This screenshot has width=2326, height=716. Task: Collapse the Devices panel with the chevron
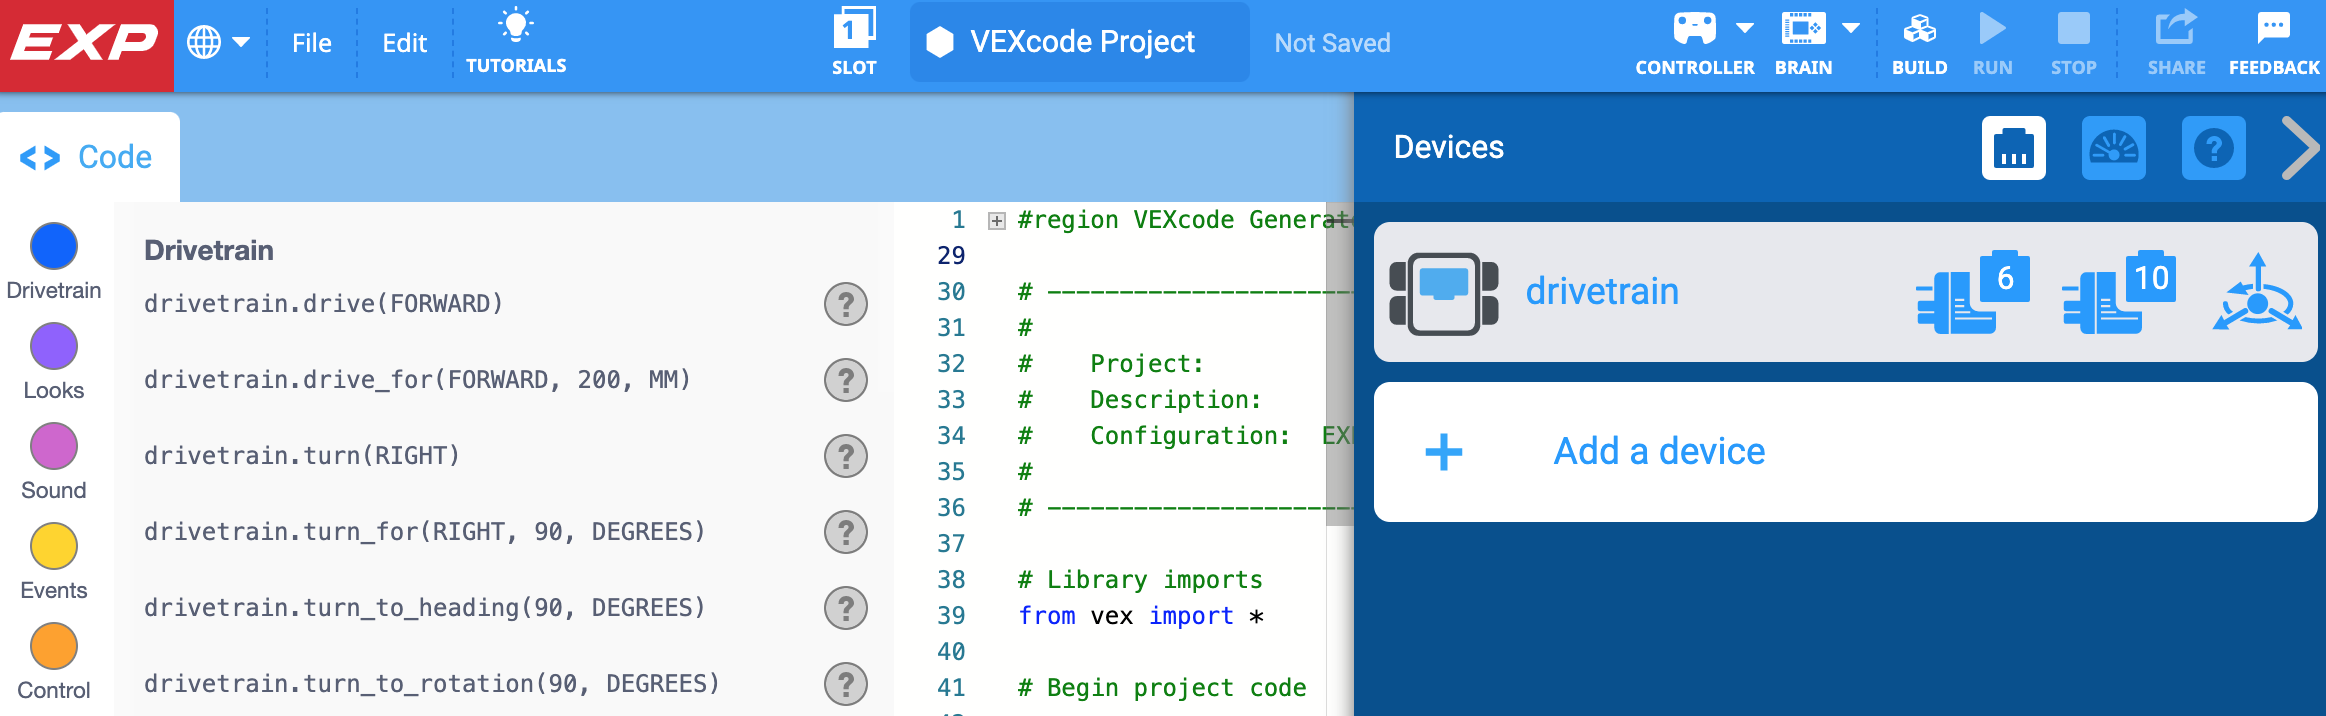pos(2301,148)
